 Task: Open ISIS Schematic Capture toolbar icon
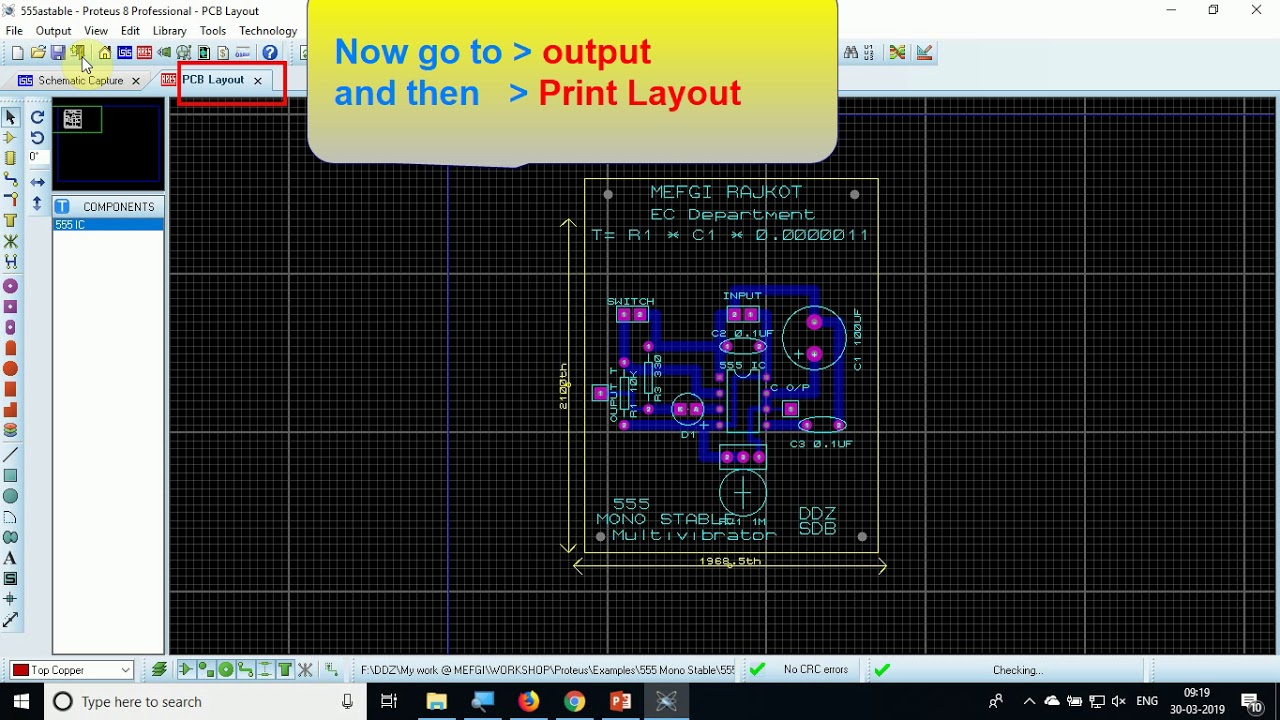tap(124, 53)
